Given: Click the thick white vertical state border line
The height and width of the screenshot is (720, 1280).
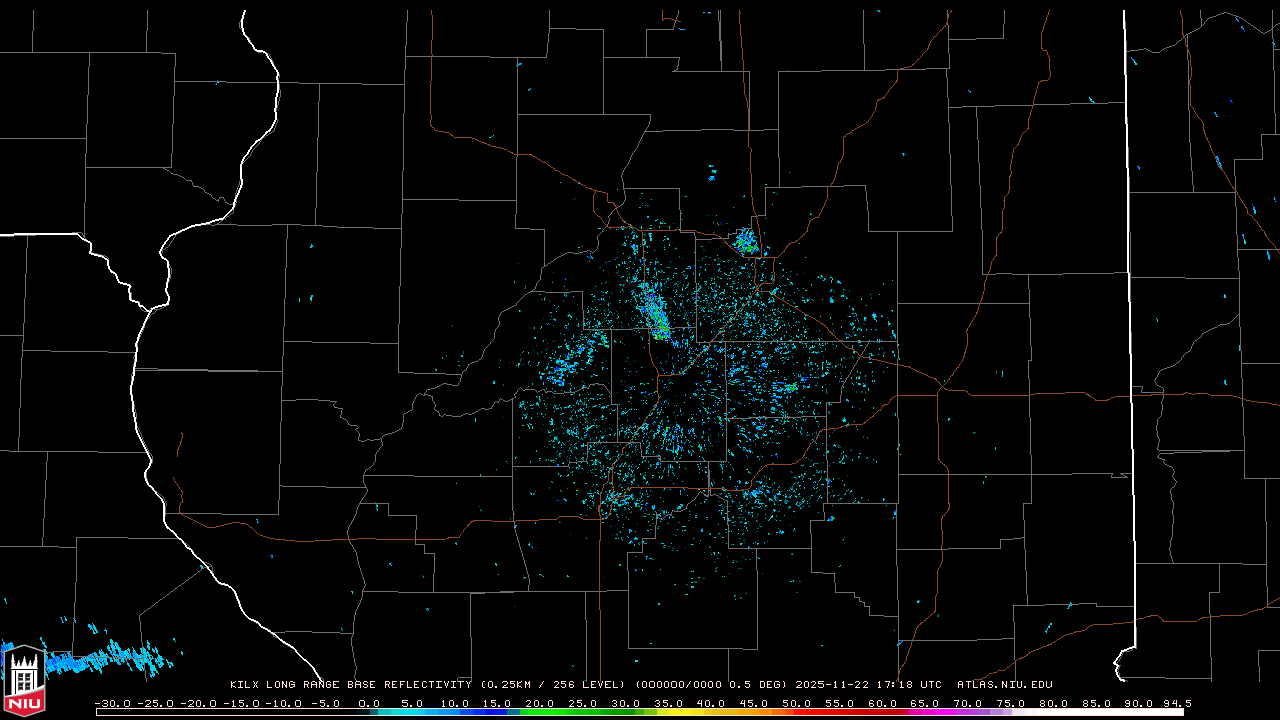Looking at the screenshot, I should click(1127, 300).
